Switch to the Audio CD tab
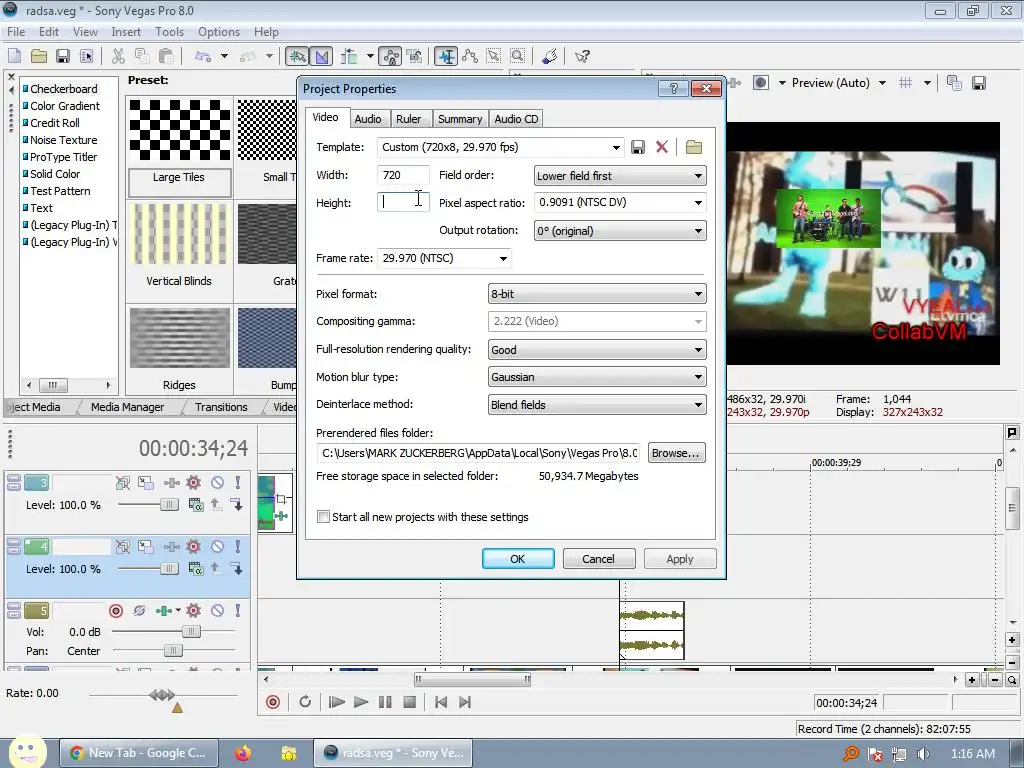This screenshot has height=768, width=1024. 516,119
